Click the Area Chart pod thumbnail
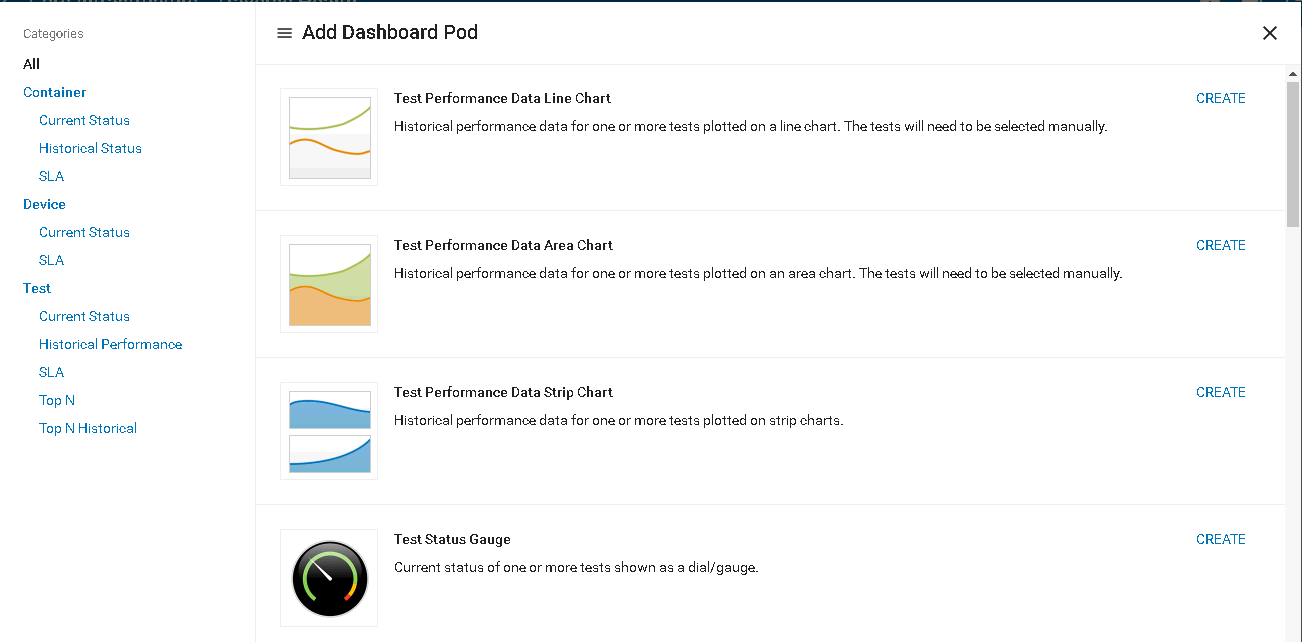 click(x=329, y=285)
